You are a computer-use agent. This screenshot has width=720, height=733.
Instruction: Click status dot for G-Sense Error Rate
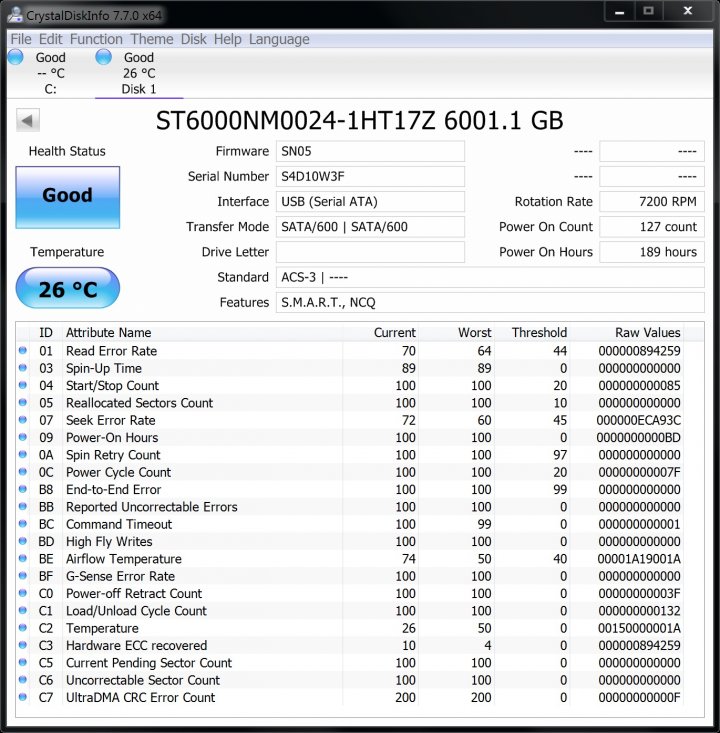tap(22, 575)
